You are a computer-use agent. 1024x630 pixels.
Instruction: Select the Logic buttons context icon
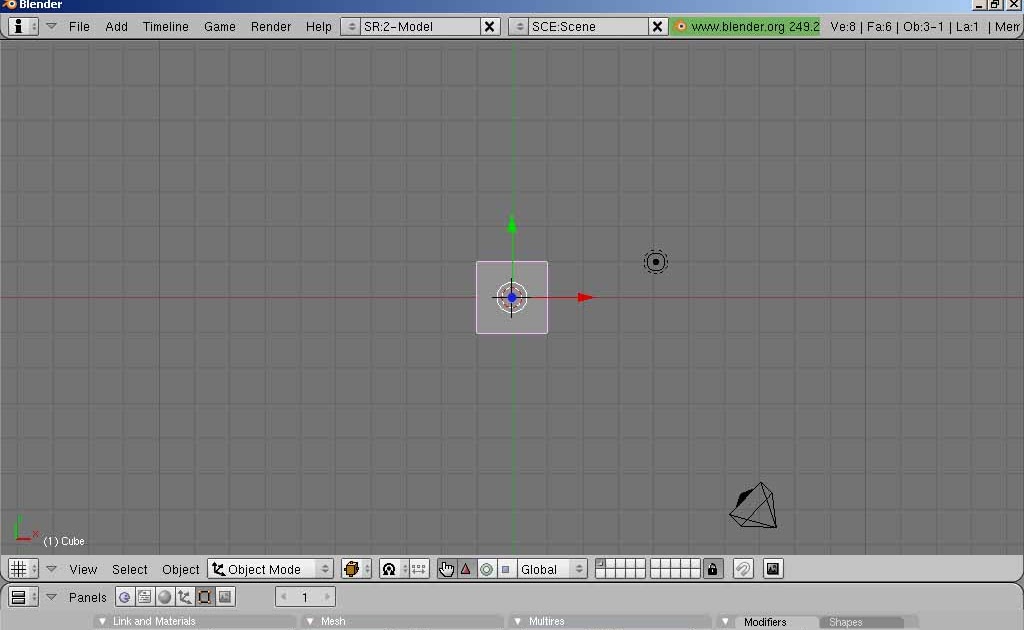coord(123,597)
